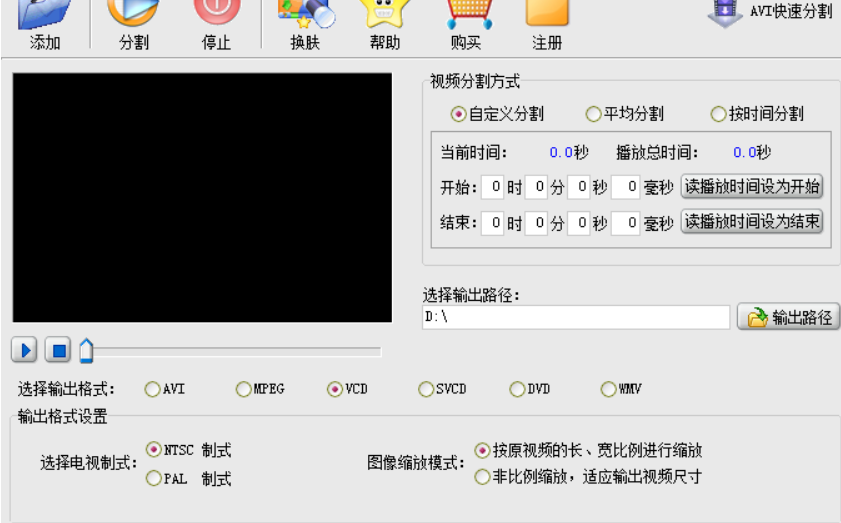Choose VCD output format
Image resolution: width=841 pixels, height=523 pixels.
347,389
